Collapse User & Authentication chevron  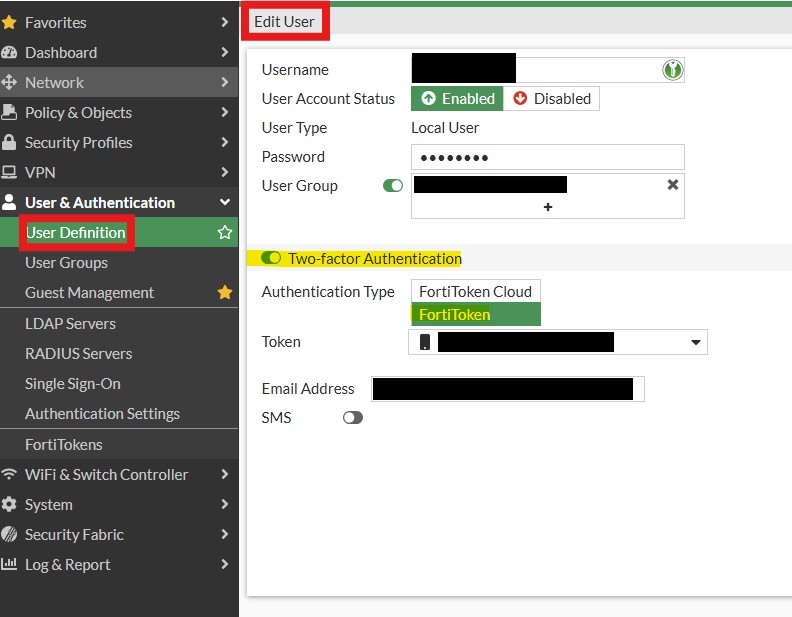tap(225, 202)
